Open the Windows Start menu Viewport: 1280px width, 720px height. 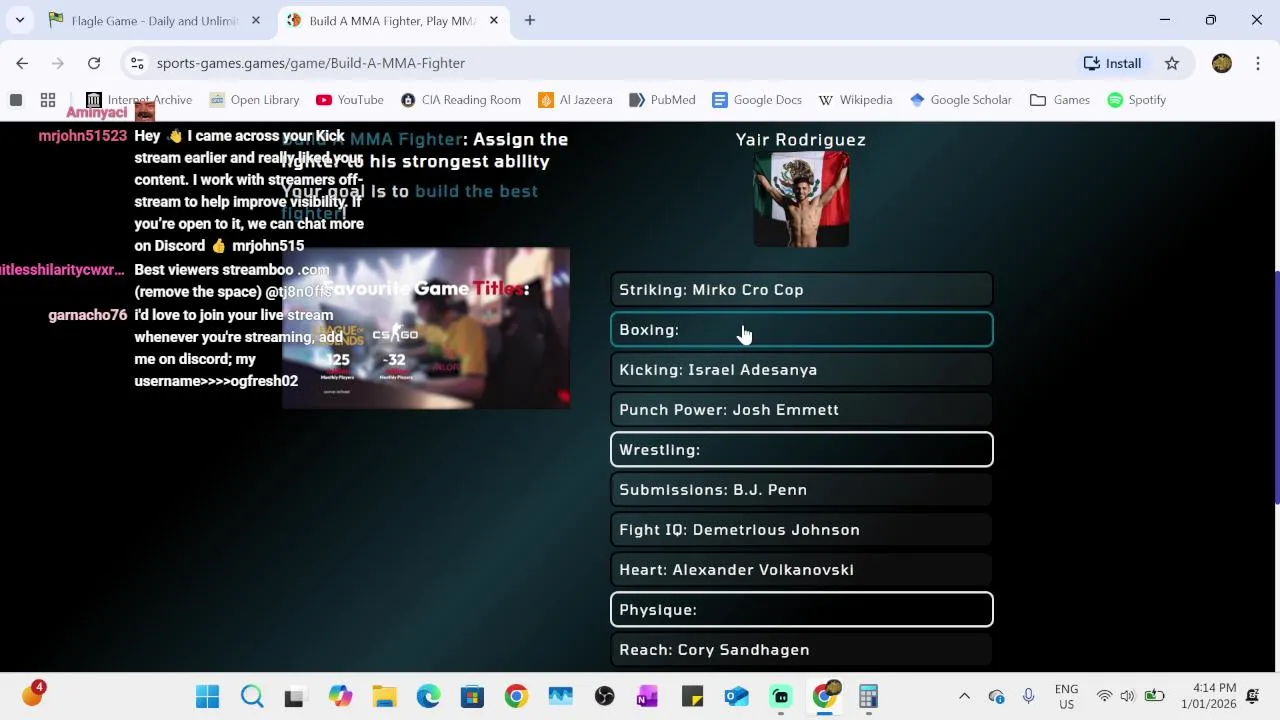(x=207, y=697)
